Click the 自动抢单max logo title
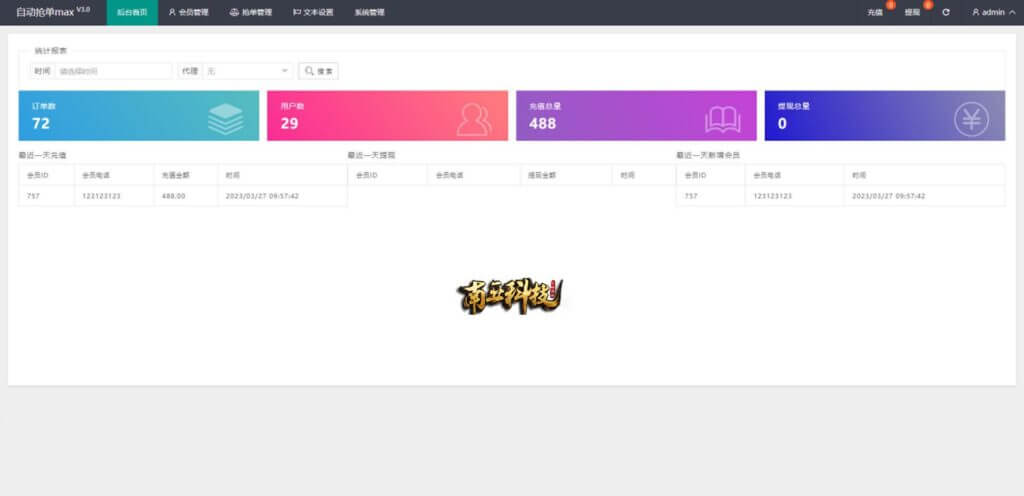 click(x=53, y=12)
